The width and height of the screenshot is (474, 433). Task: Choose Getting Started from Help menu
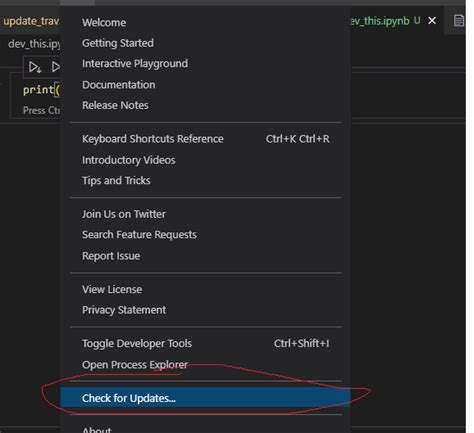click(205, 43)
